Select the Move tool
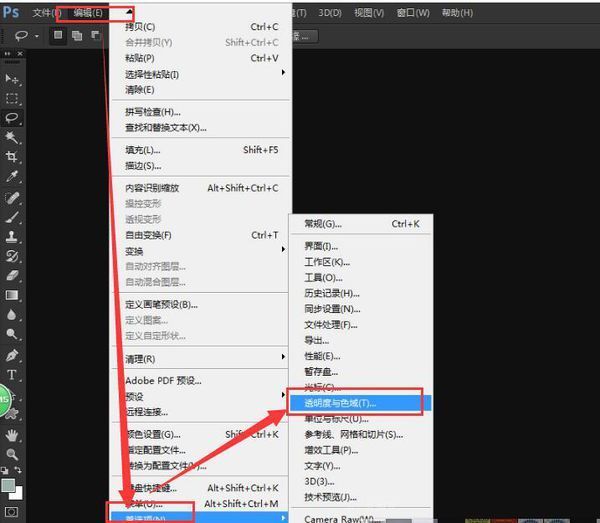 pyautogui.click(x=12, y=79)
